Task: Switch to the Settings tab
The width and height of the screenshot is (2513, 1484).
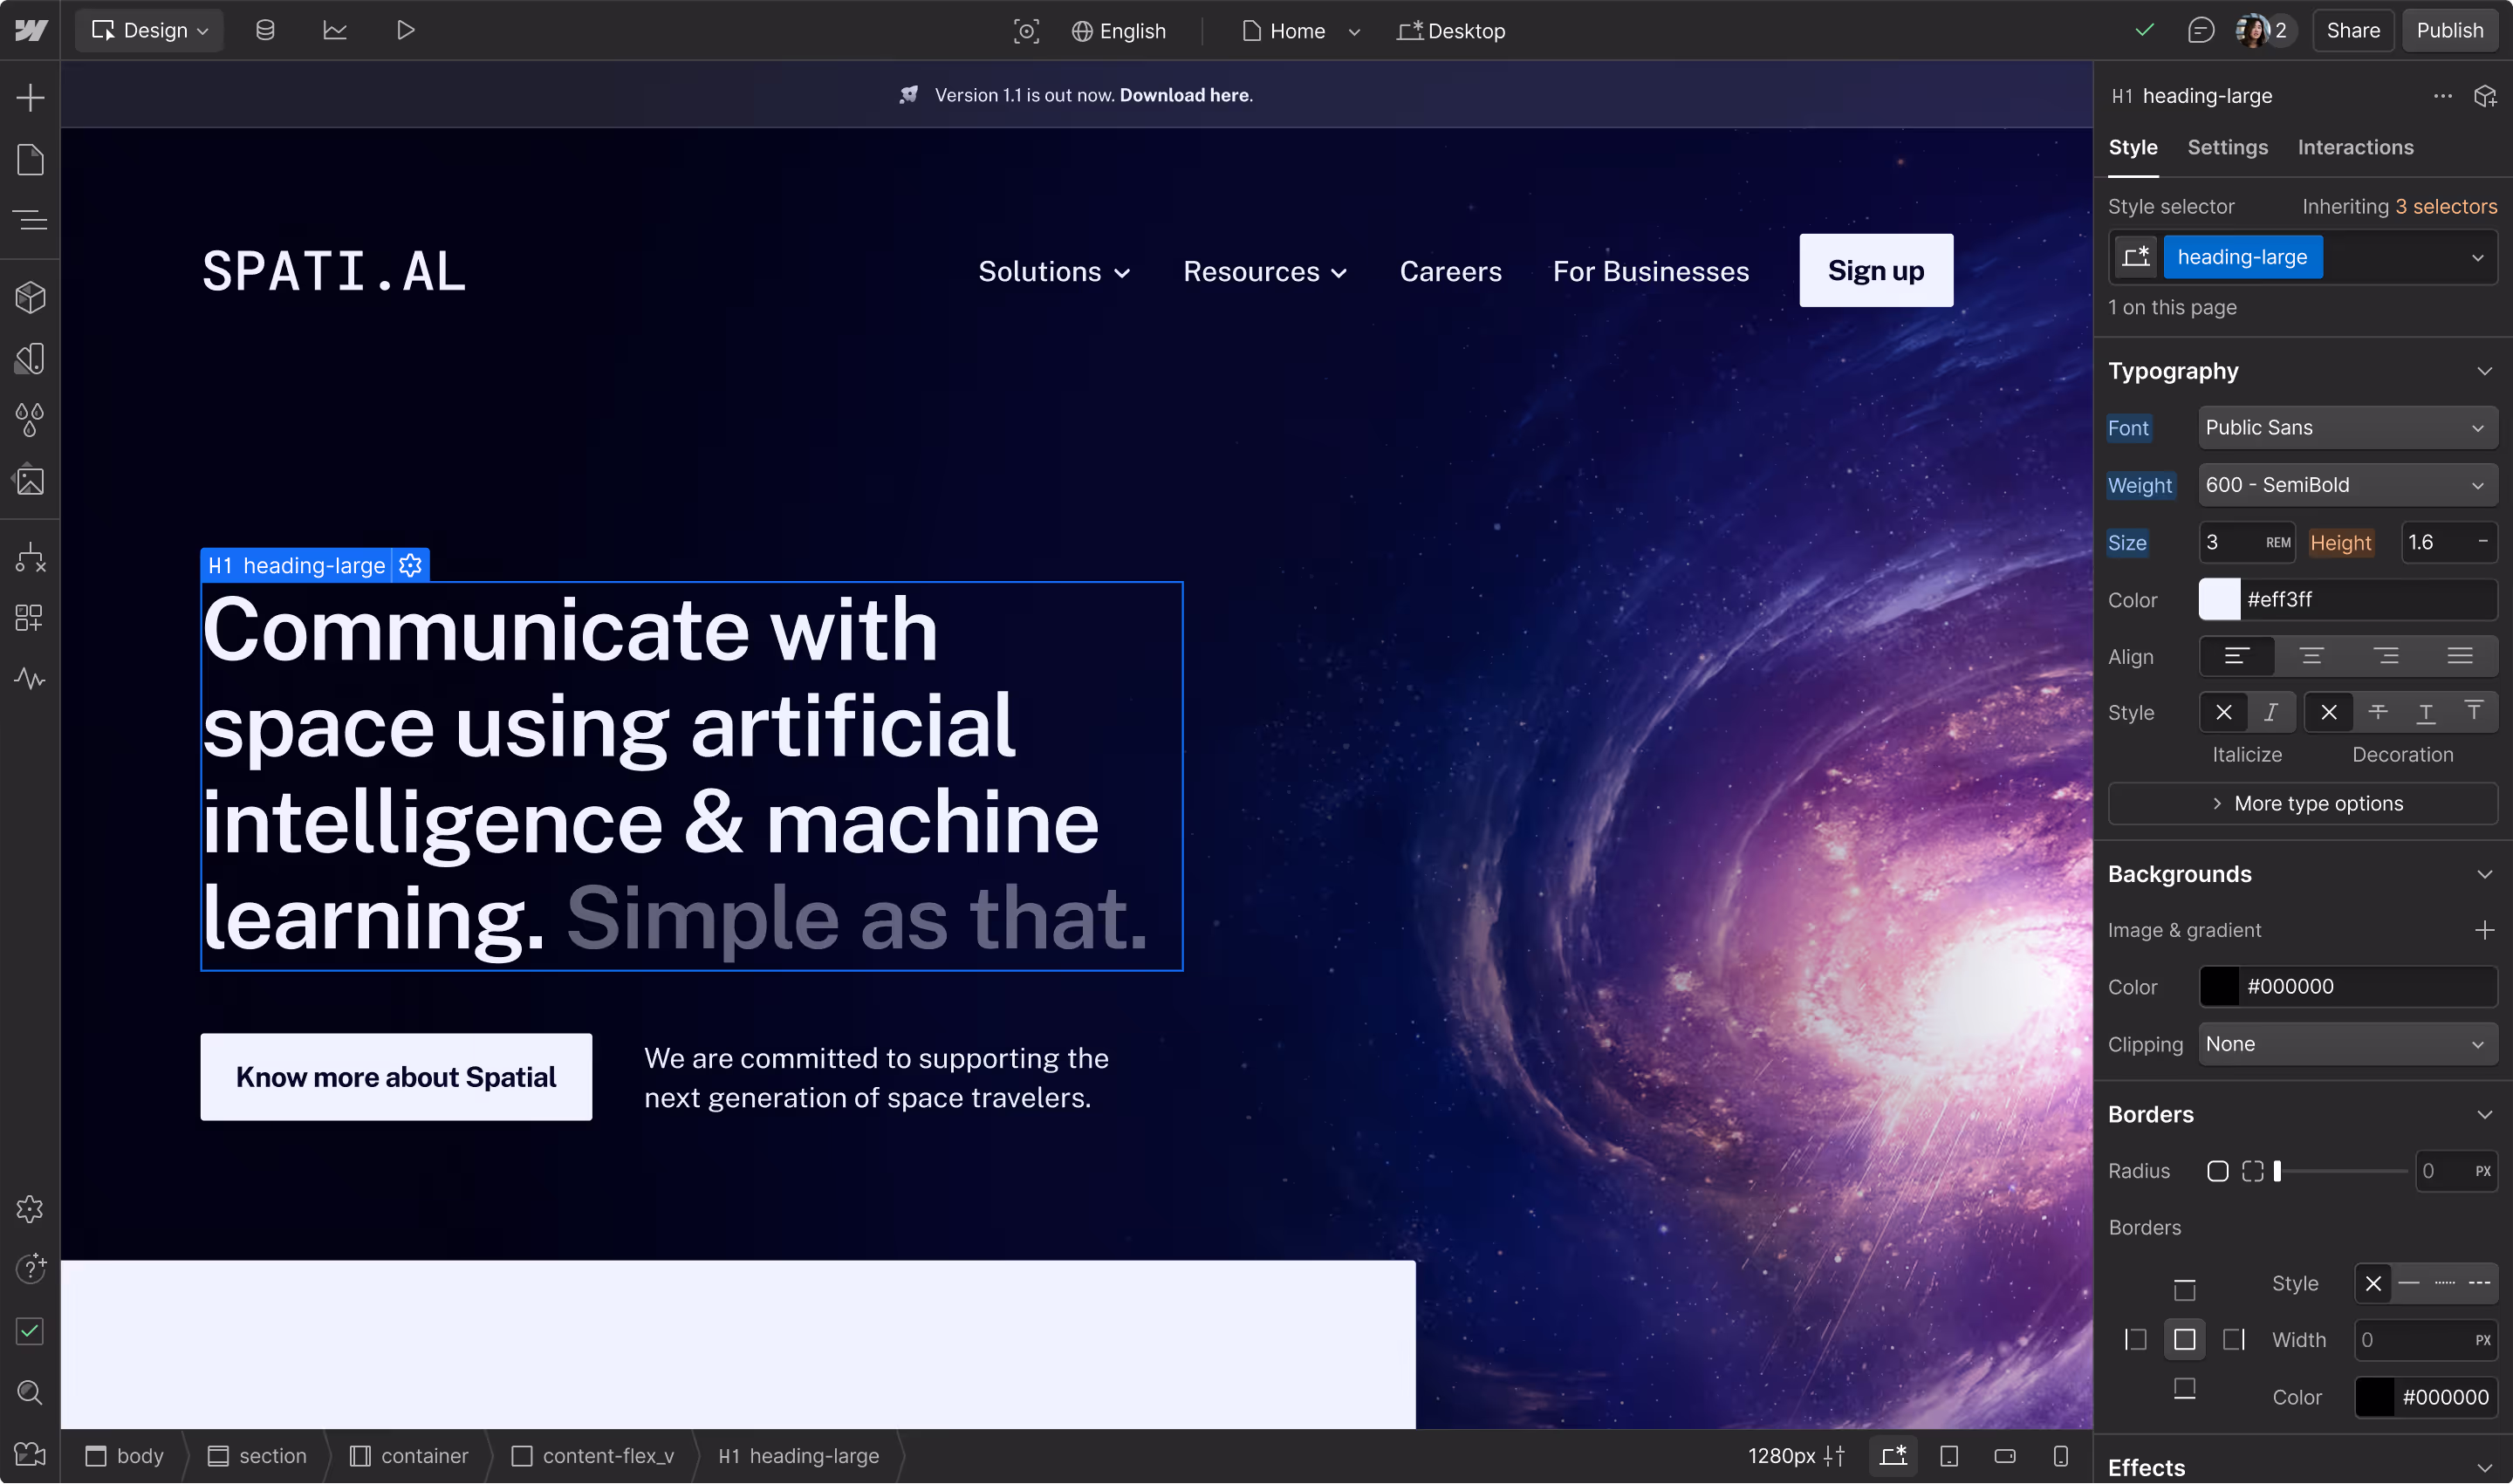Action: (2227, 147)
